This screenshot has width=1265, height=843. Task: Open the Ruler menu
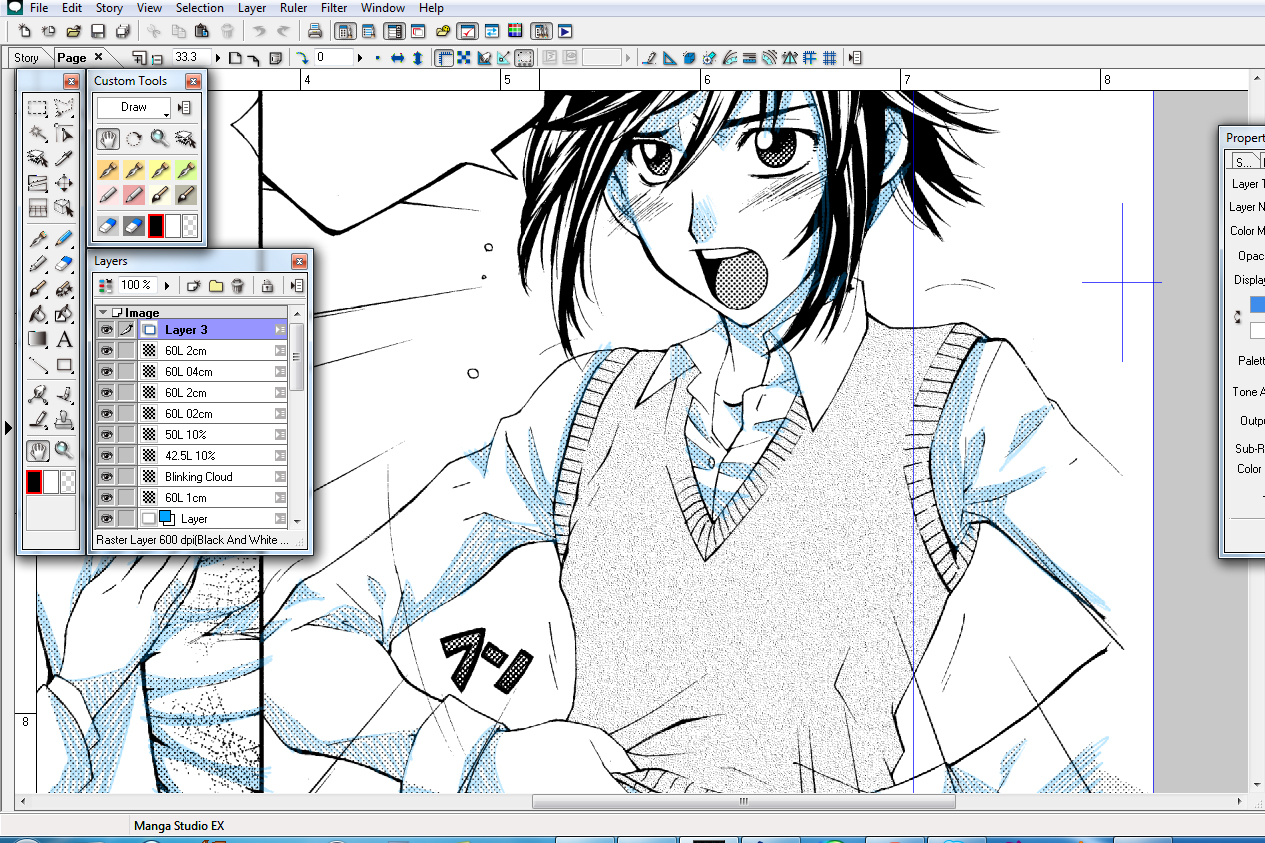pos(294,8)
